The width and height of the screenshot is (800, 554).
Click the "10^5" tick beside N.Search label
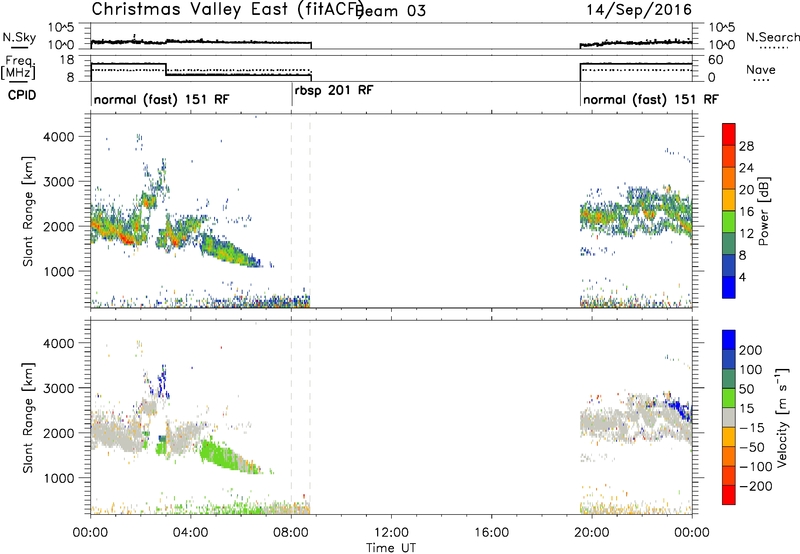coord(722,28)
